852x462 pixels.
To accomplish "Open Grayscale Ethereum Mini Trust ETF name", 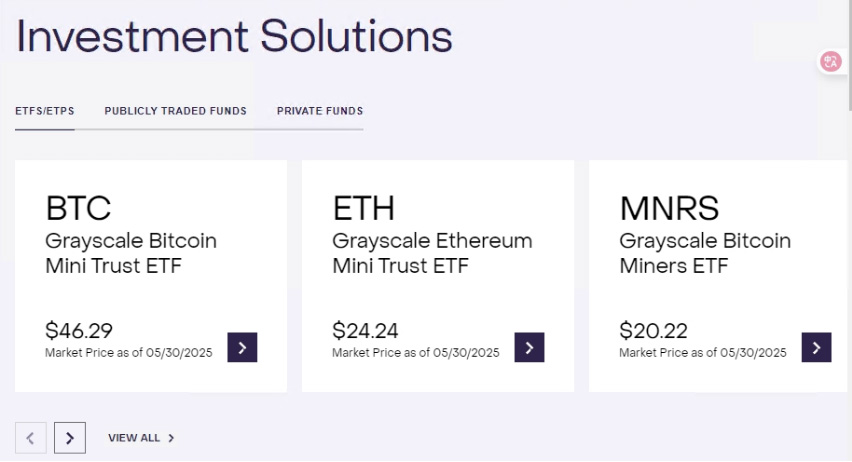I will (432, 254).
